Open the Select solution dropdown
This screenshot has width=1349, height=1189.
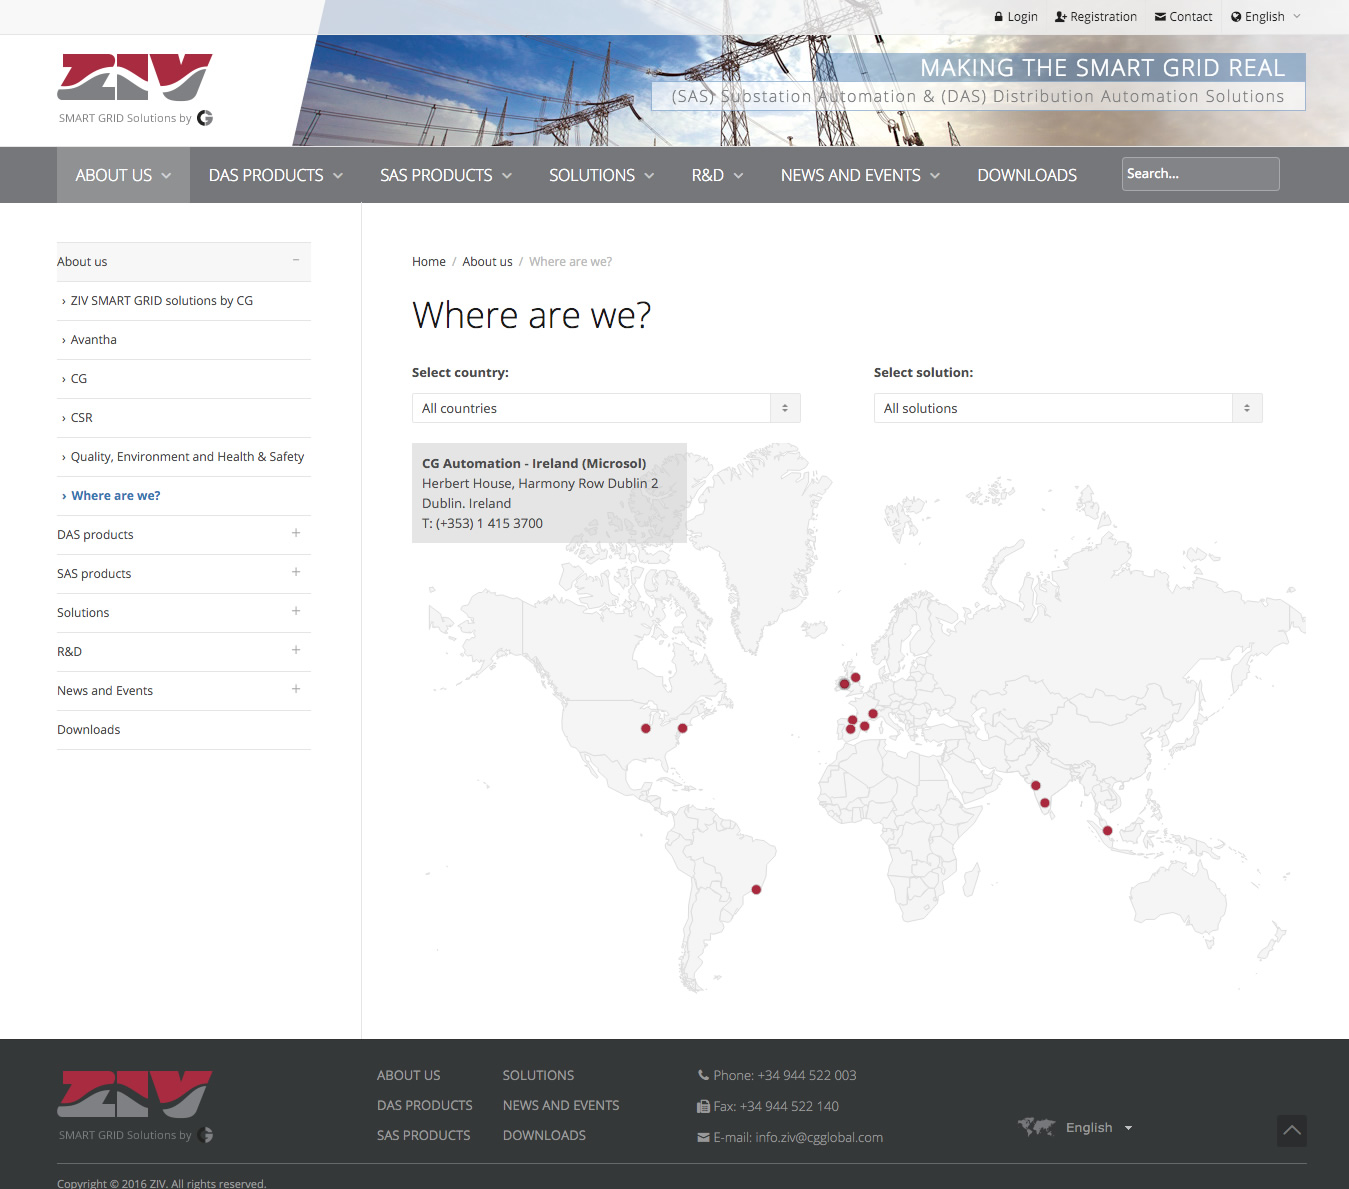click(x=1067, y=408)
